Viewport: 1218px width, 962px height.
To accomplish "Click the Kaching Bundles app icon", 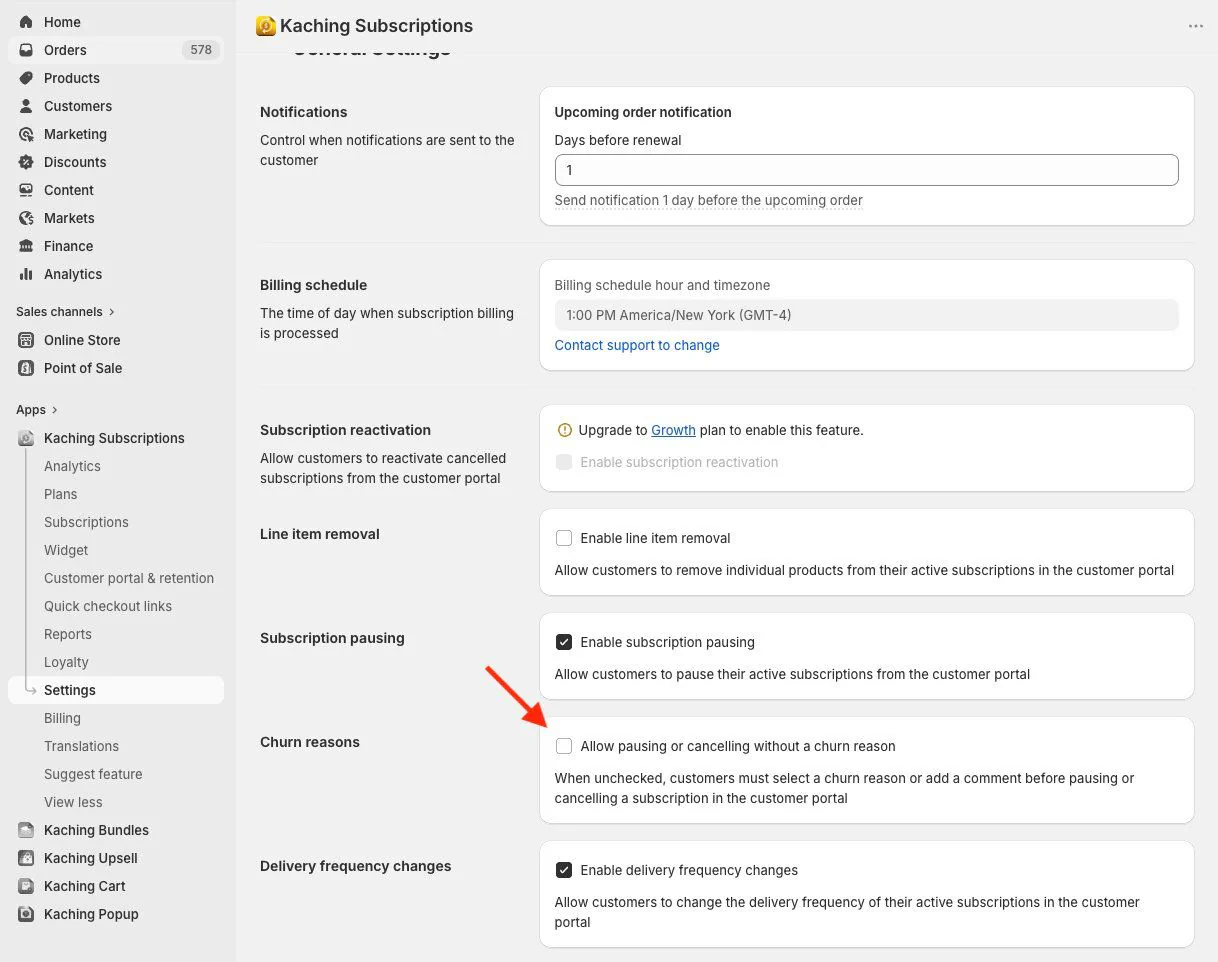I will click(26, 830).
